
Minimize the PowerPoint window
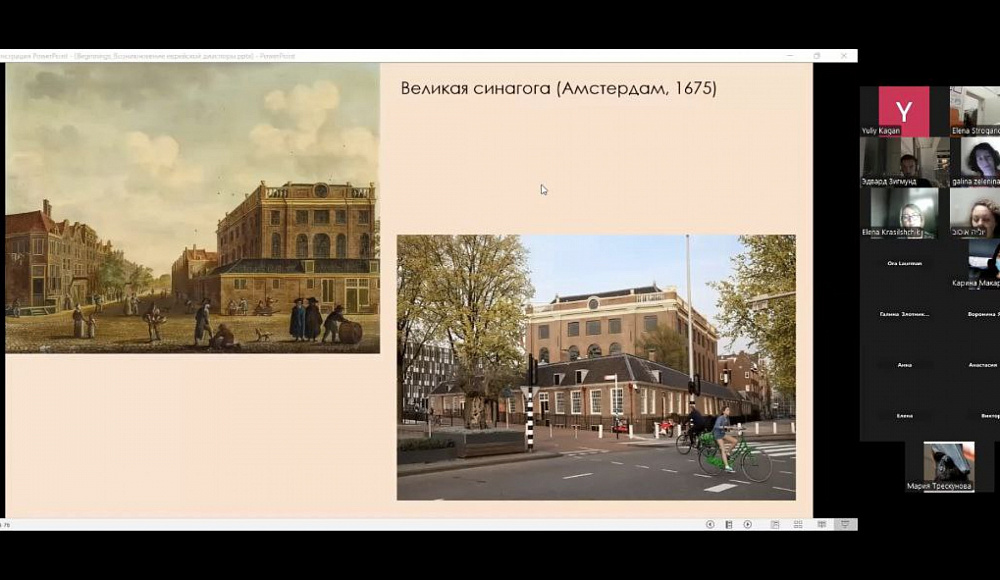point(790,56)
